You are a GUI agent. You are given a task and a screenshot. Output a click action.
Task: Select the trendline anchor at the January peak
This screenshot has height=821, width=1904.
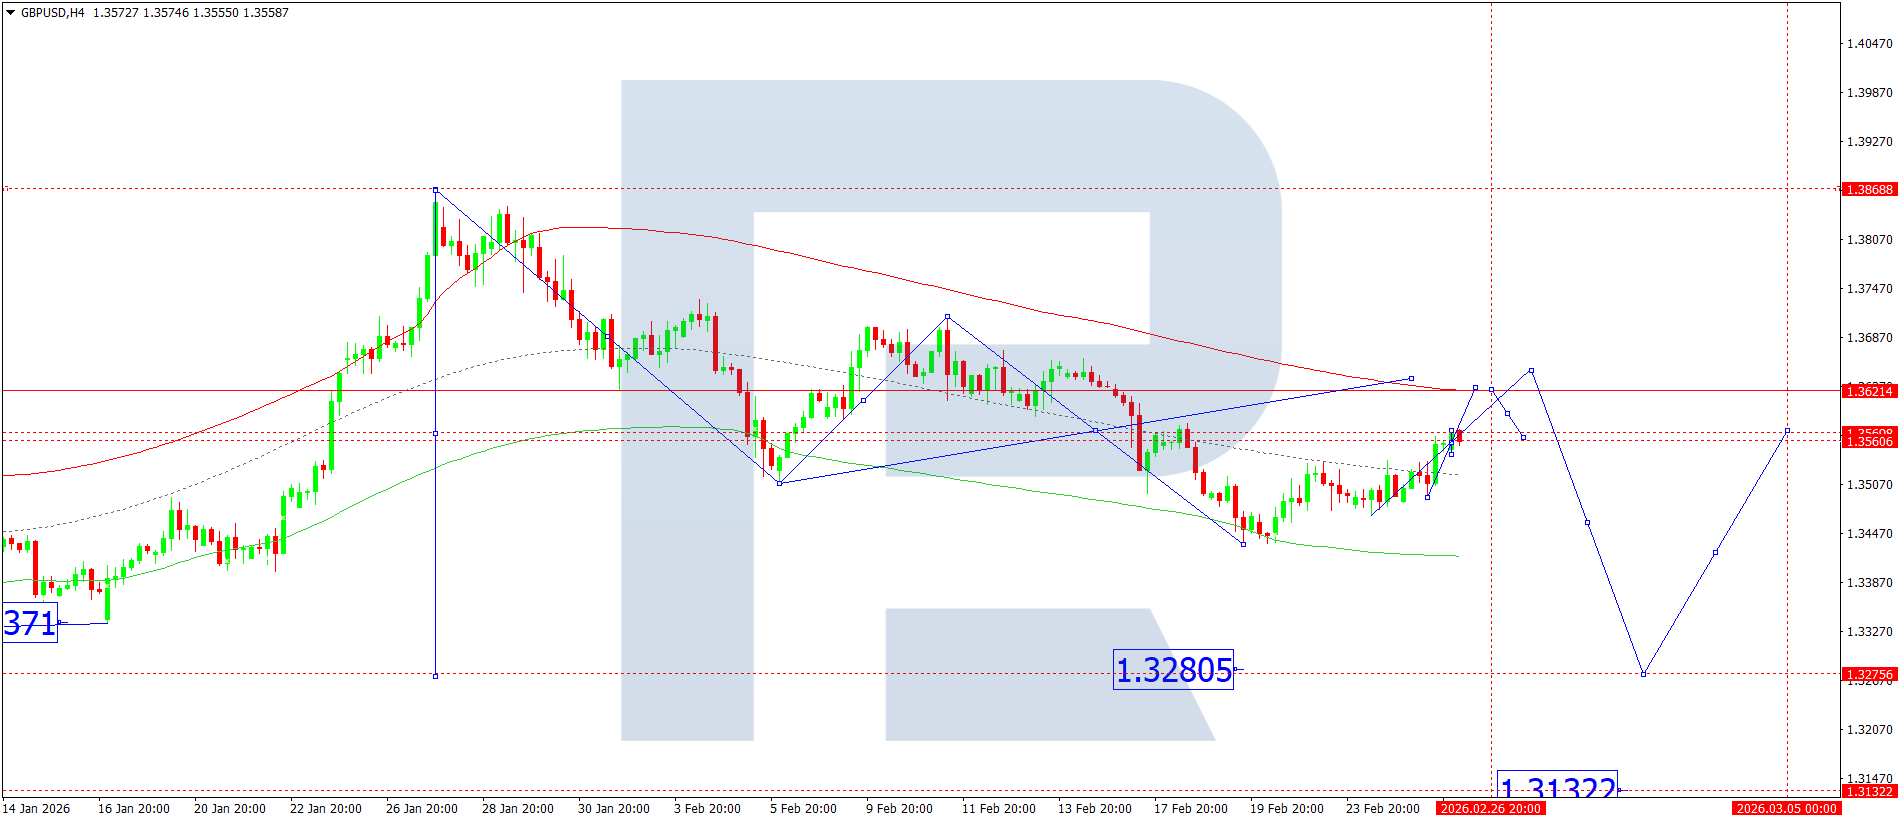click(x=435, y=189)
